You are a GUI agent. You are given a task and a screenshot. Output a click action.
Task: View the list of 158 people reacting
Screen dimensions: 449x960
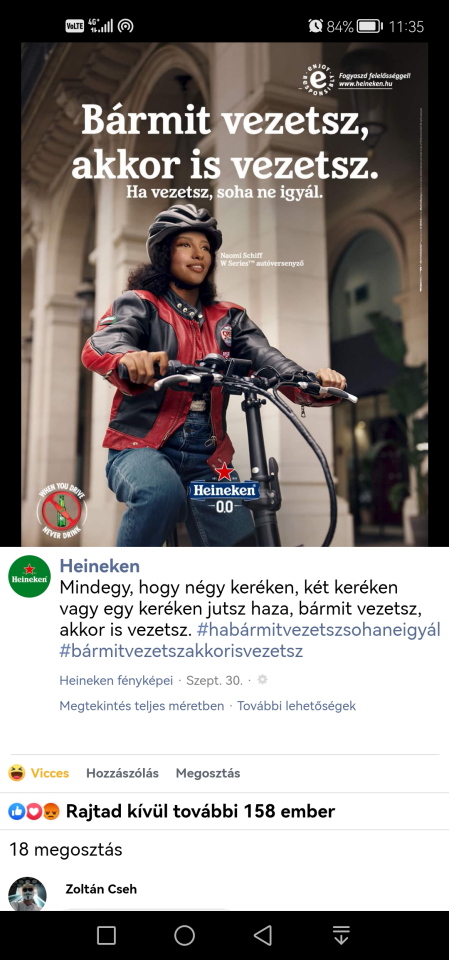(x=200, y=812)
